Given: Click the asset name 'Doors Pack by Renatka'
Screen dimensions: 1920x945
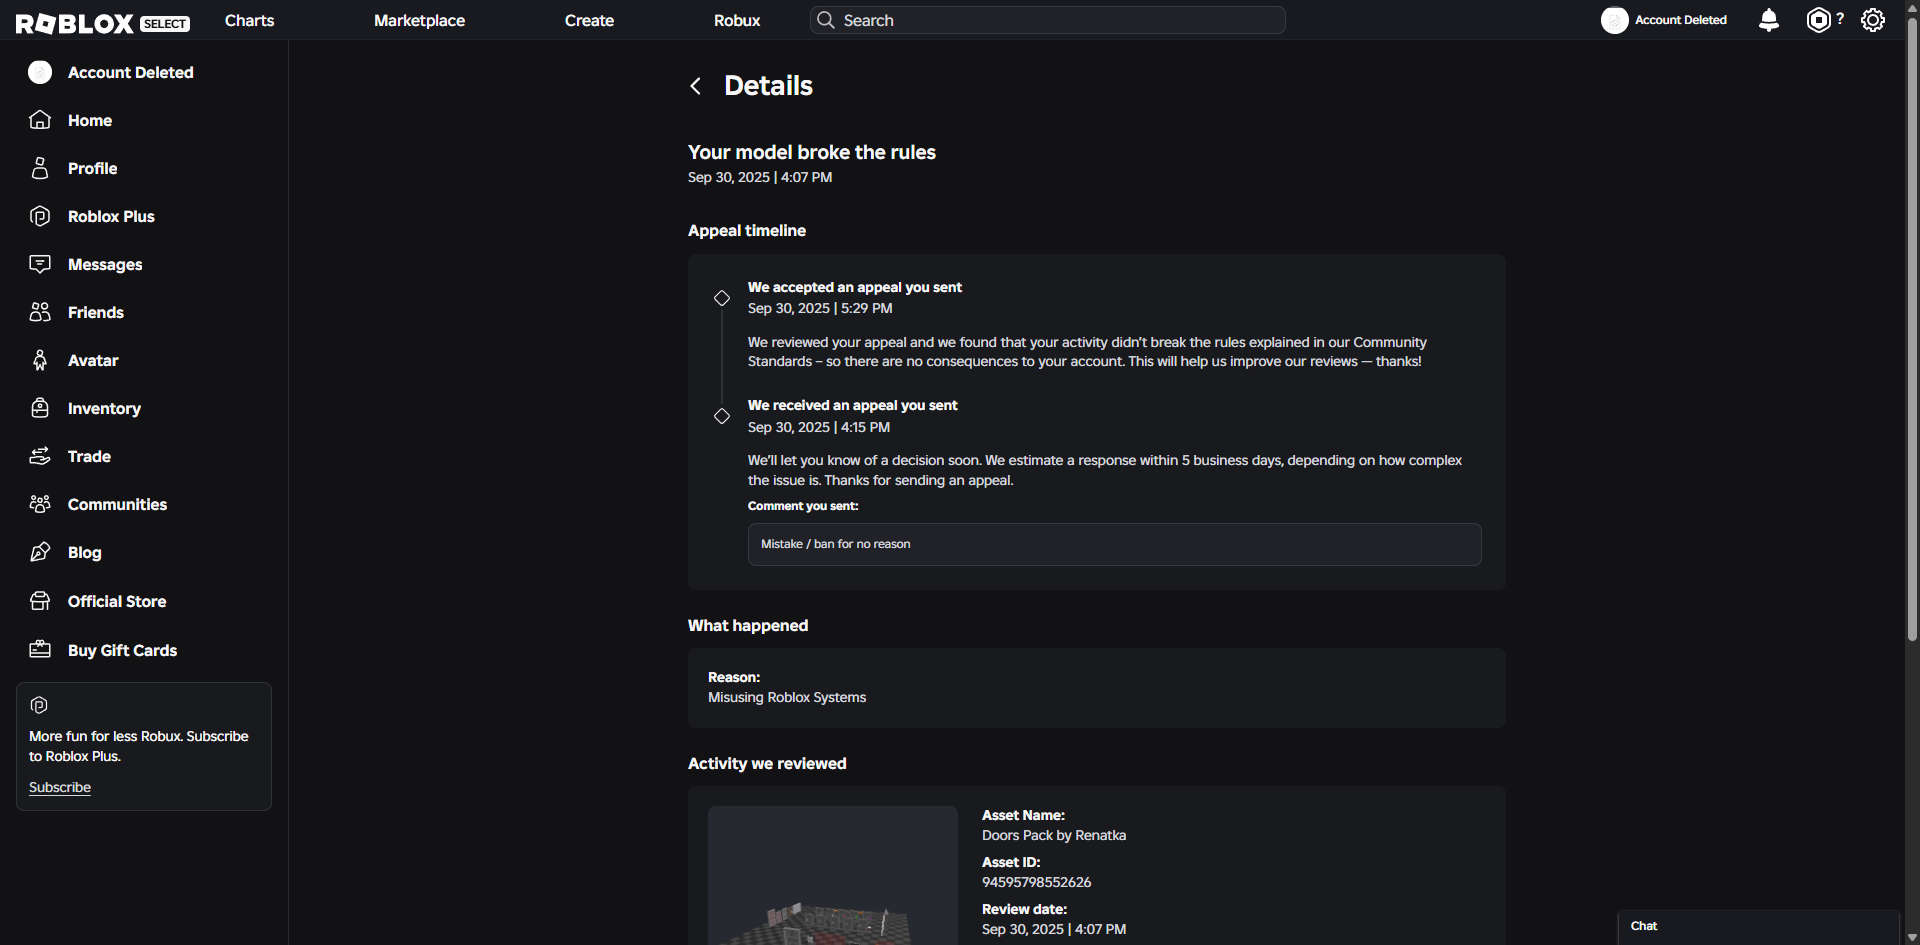Looking at the screenshot, I should click(1054, 835).
